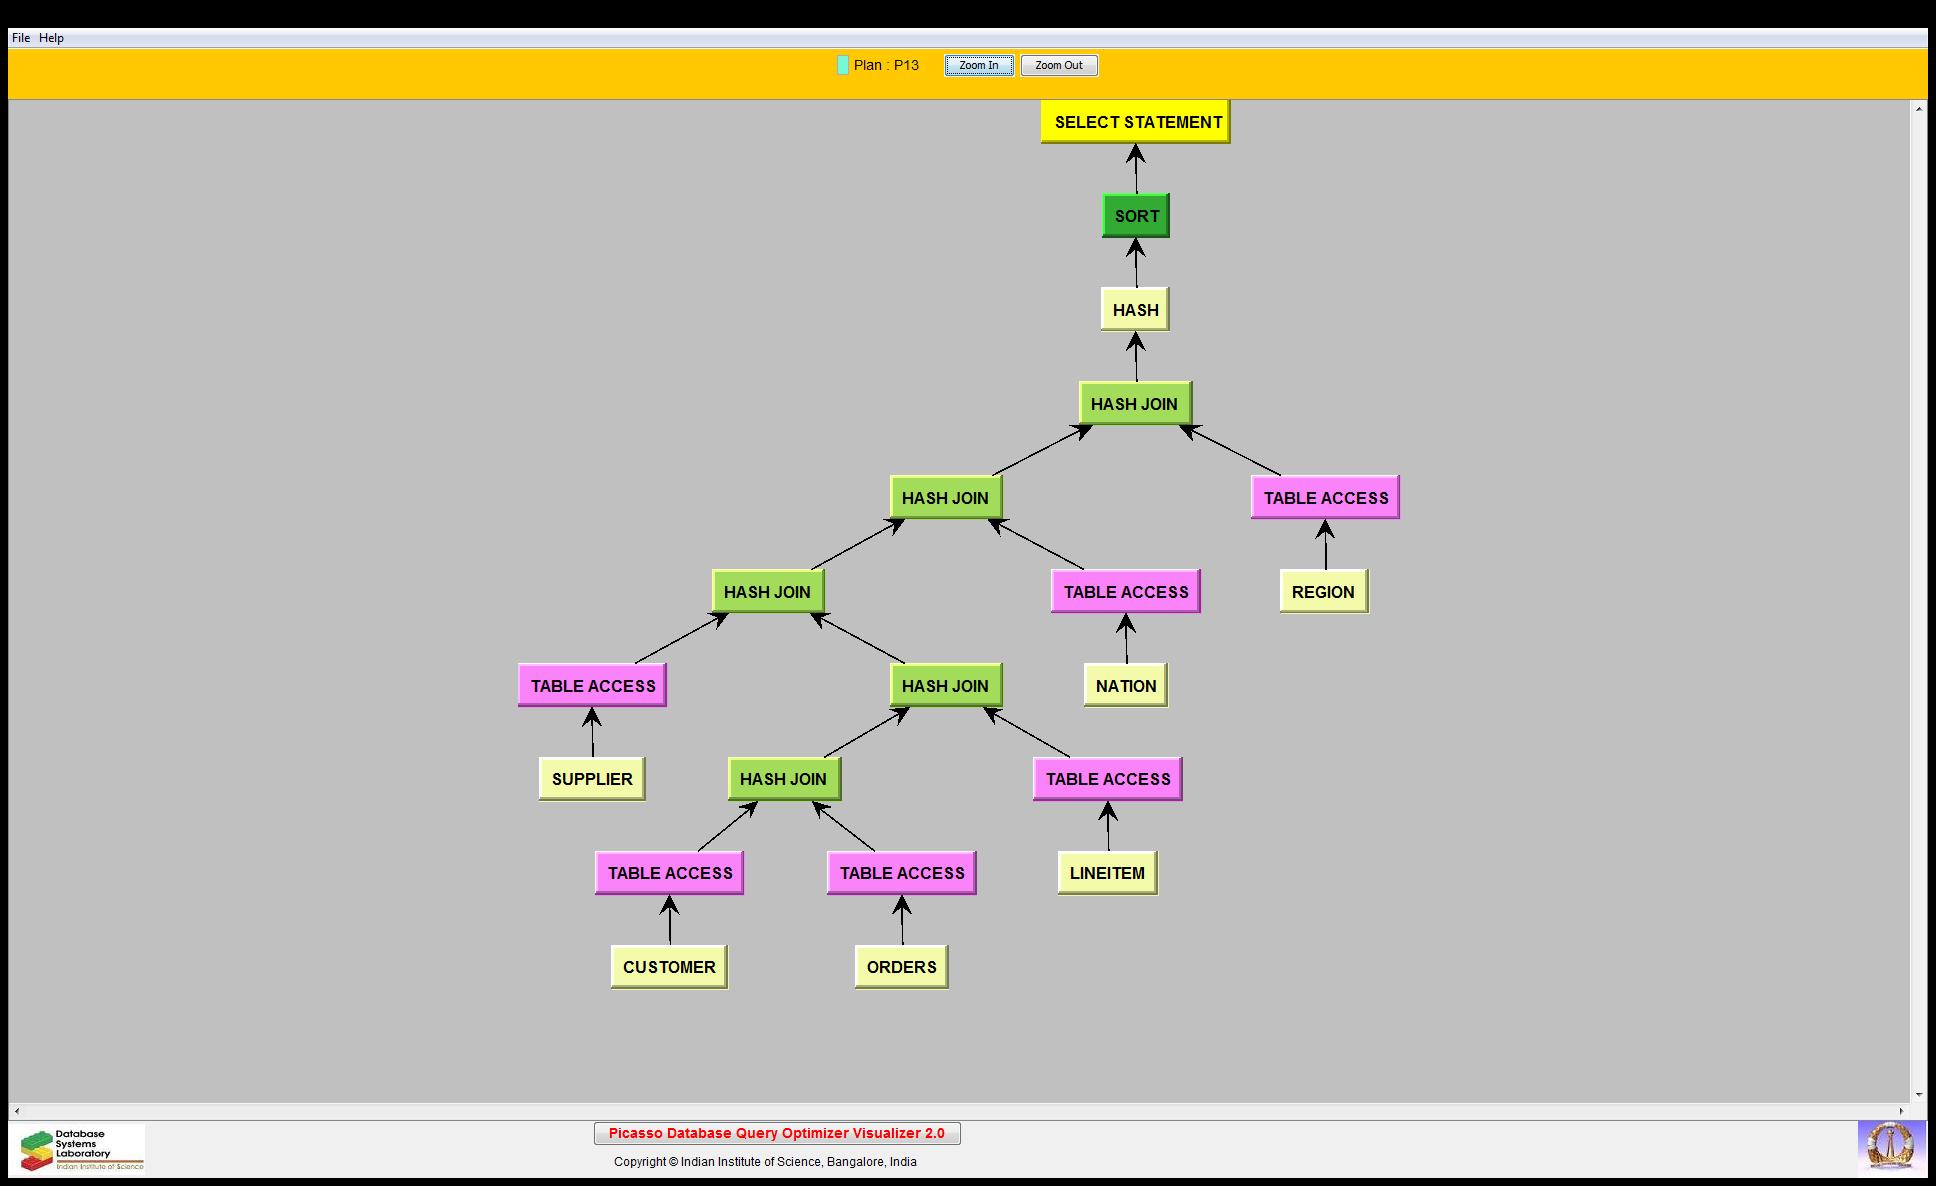This screenshot has width=1936, height=1186.
Task: Select the green SORT node
Action: coord(1135,216)
